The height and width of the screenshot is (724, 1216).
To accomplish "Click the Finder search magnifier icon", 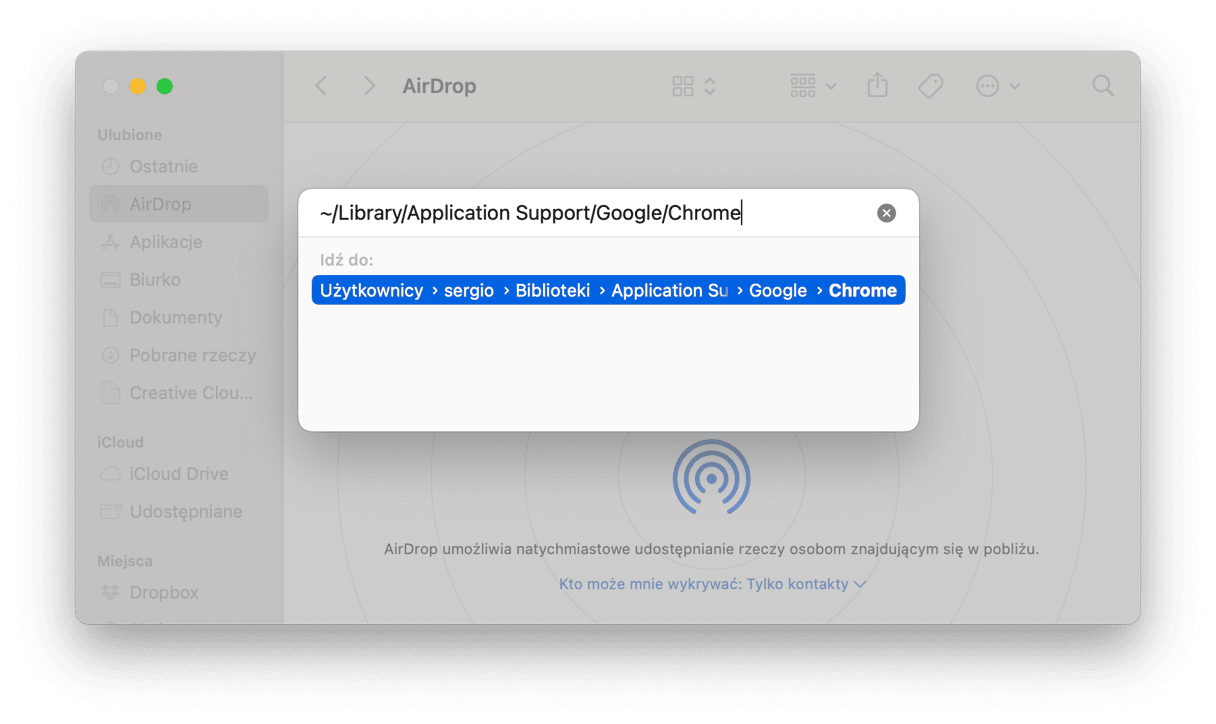I will [1103, 86].
